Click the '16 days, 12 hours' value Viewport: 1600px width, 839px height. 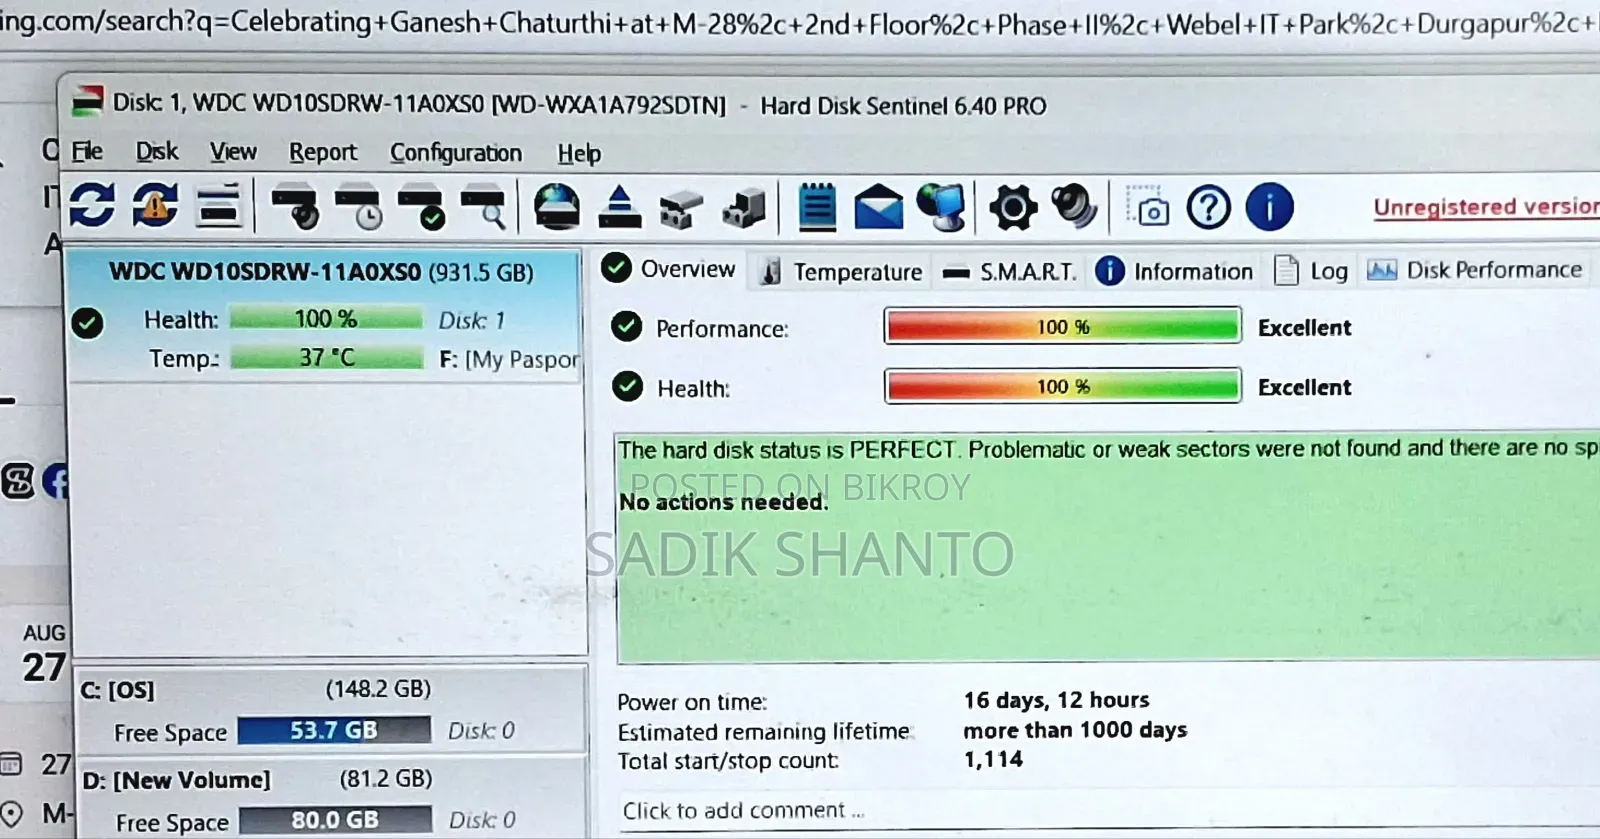tap(1056, 700)
